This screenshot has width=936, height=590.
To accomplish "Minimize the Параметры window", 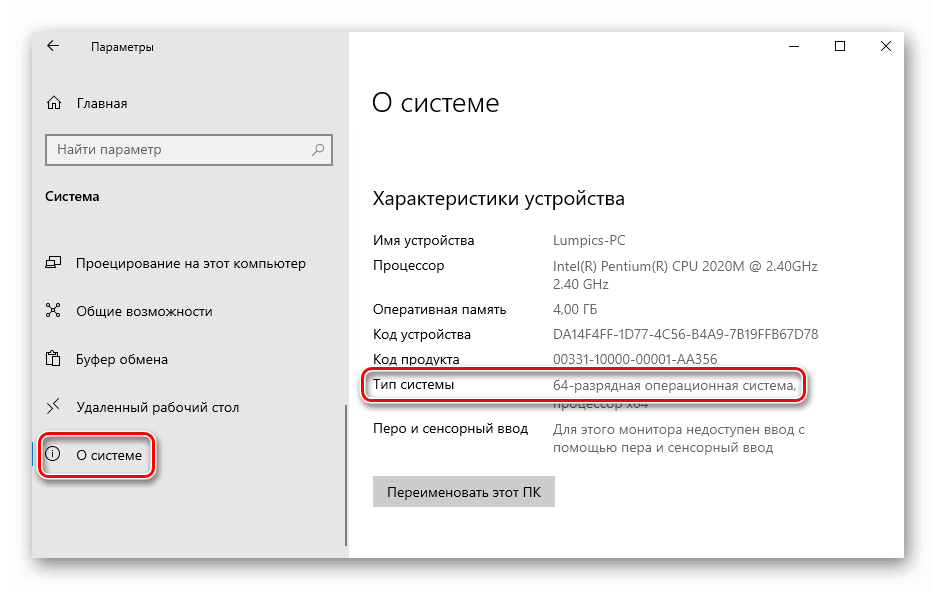I will pyautogui.click(x=794, y=47).
